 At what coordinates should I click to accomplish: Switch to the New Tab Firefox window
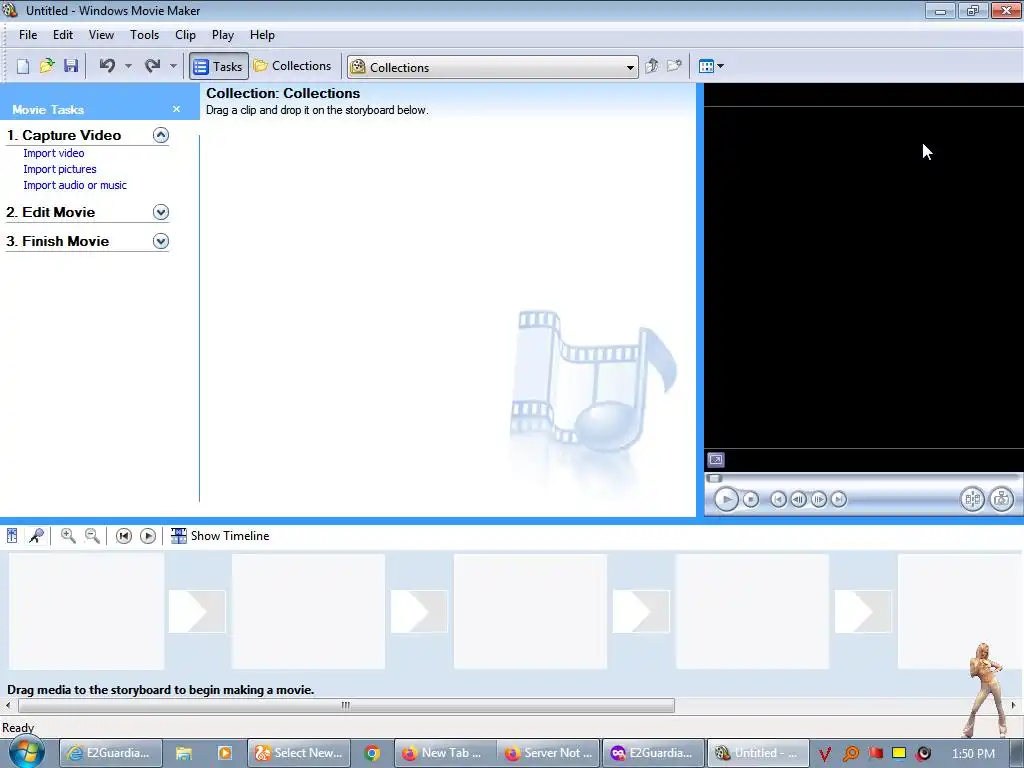tap(446, 753)
